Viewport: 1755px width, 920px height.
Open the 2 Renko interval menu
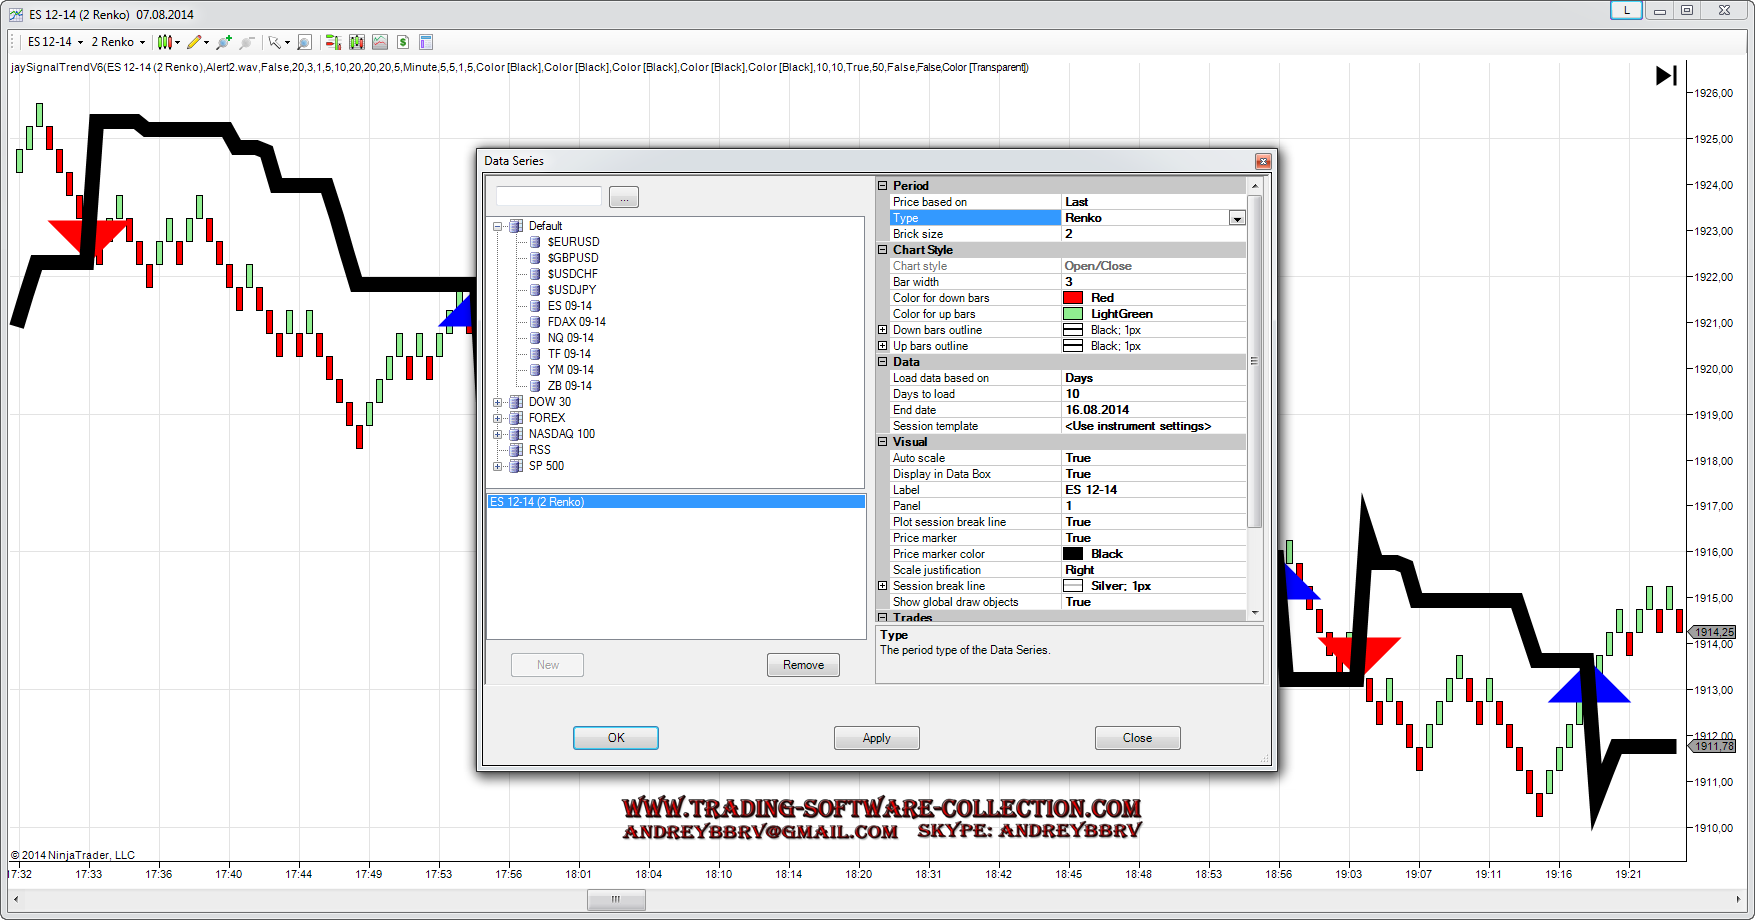pyautogui.click(x=118, y=42)
